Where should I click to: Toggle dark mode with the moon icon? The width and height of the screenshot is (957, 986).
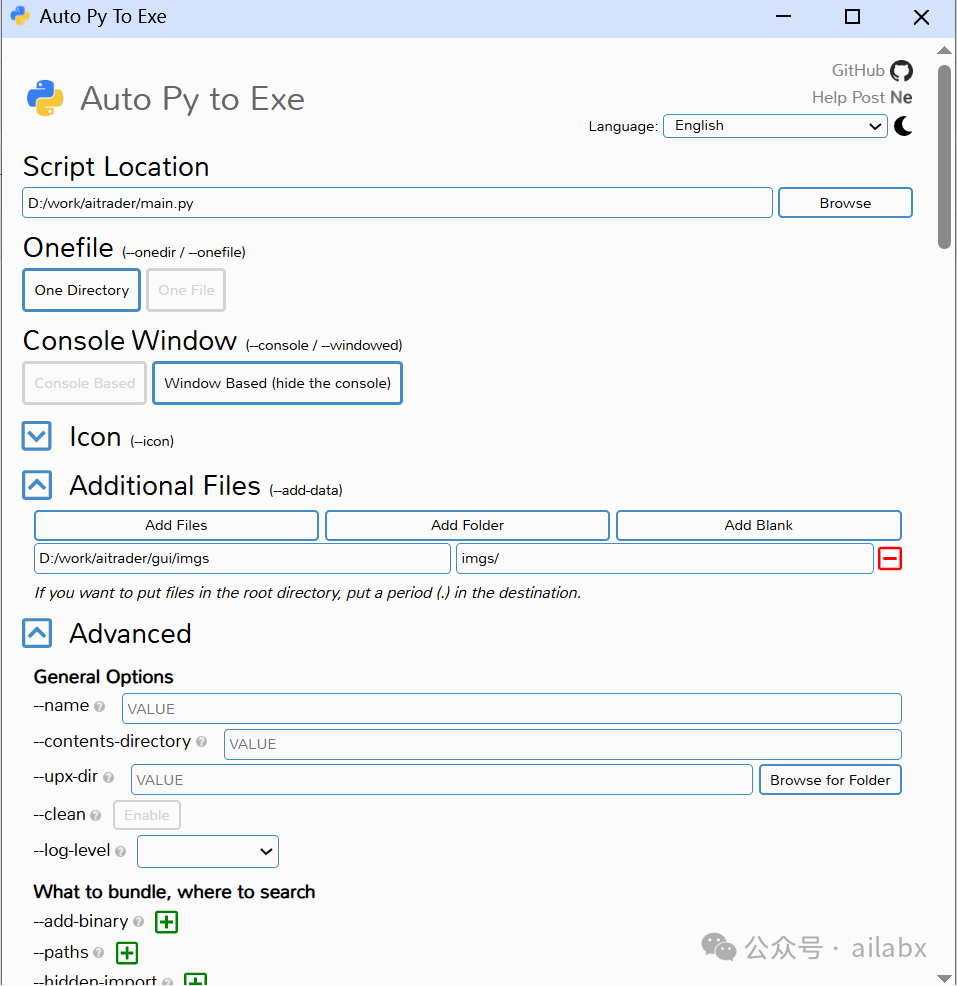[x=904, y=126]
